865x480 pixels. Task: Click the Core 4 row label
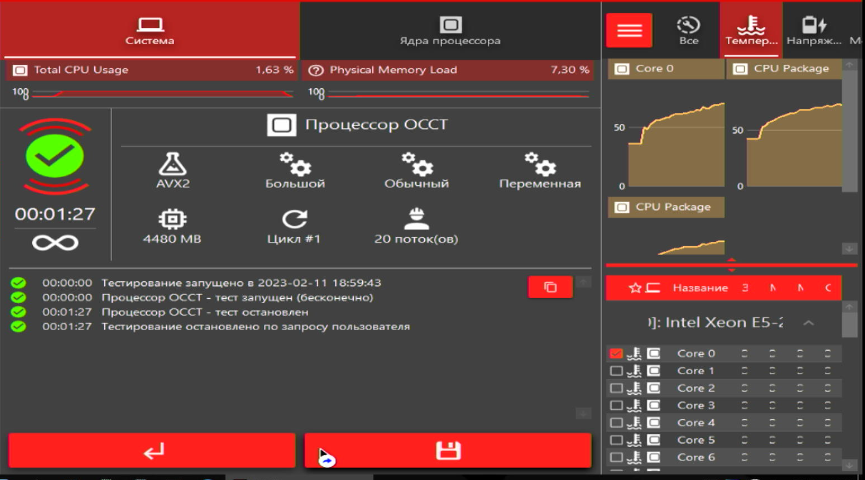696,423
